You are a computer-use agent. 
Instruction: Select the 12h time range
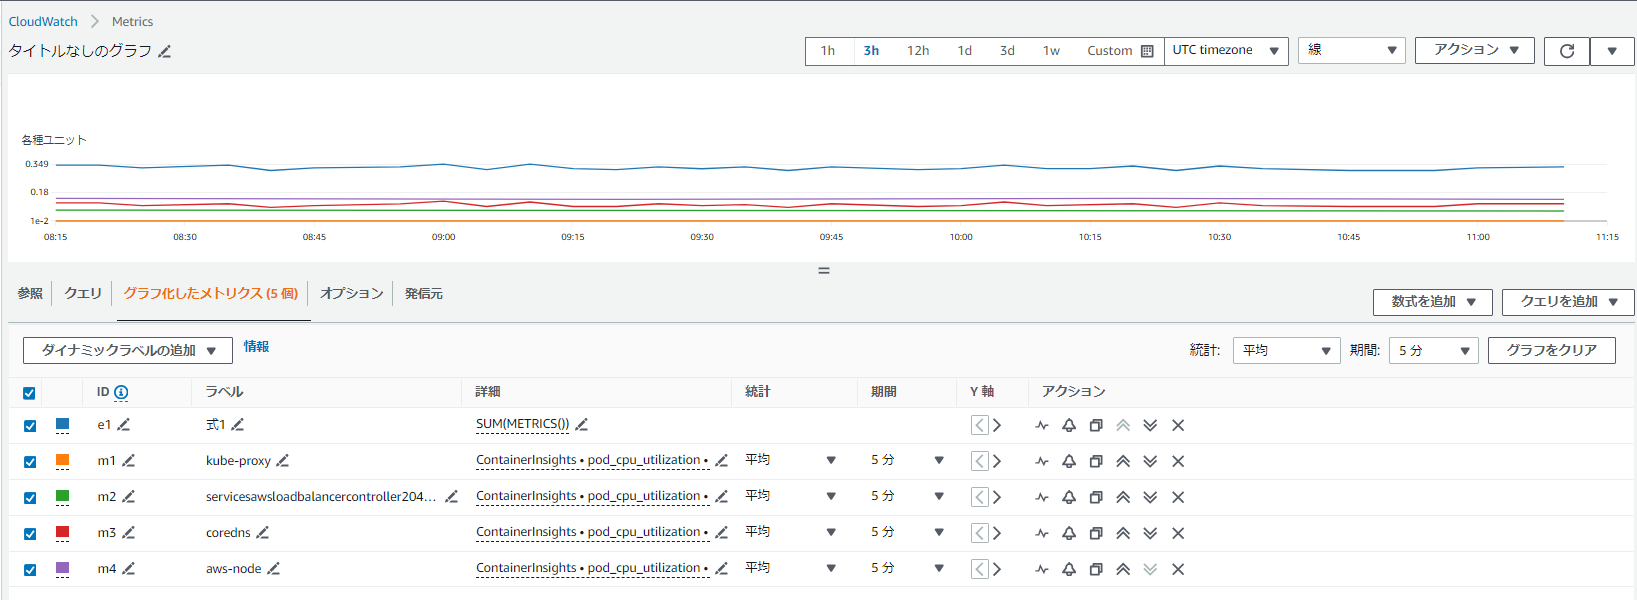click(918, 51)
